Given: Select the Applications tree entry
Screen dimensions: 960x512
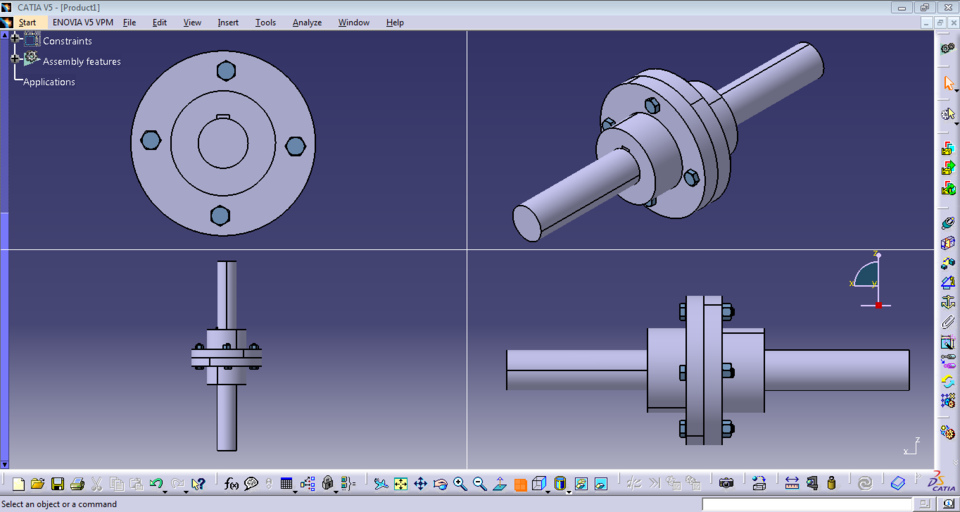Looking at the screenshot, I should coord(49,82).
